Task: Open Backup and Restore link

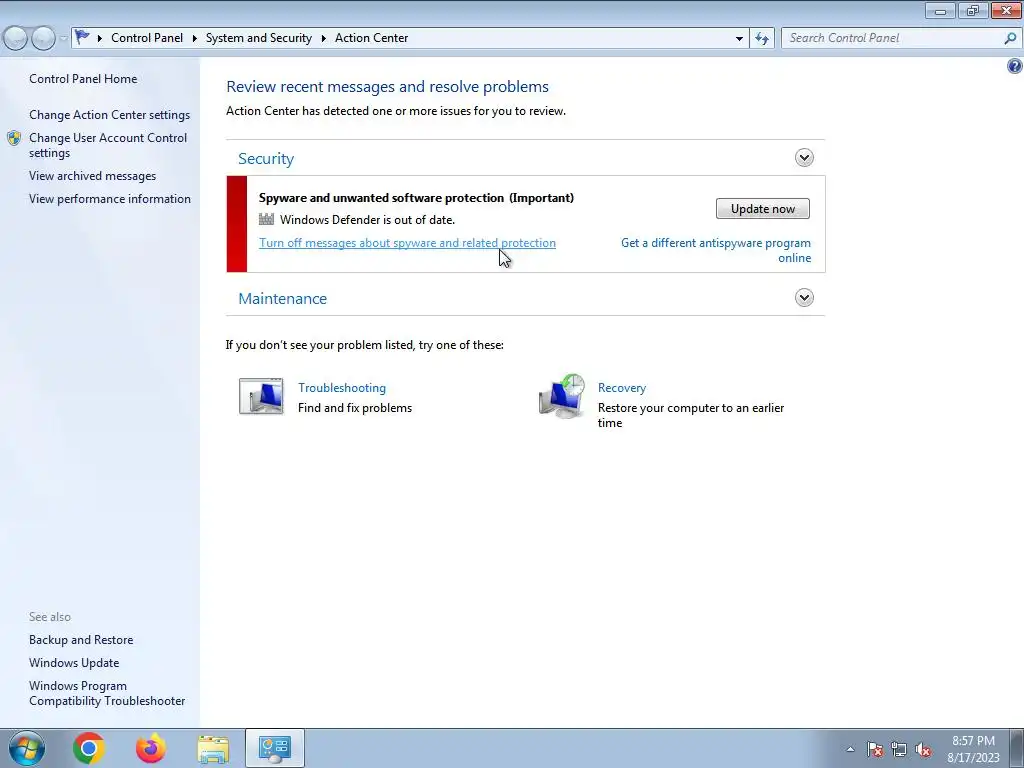Action: 81,640
